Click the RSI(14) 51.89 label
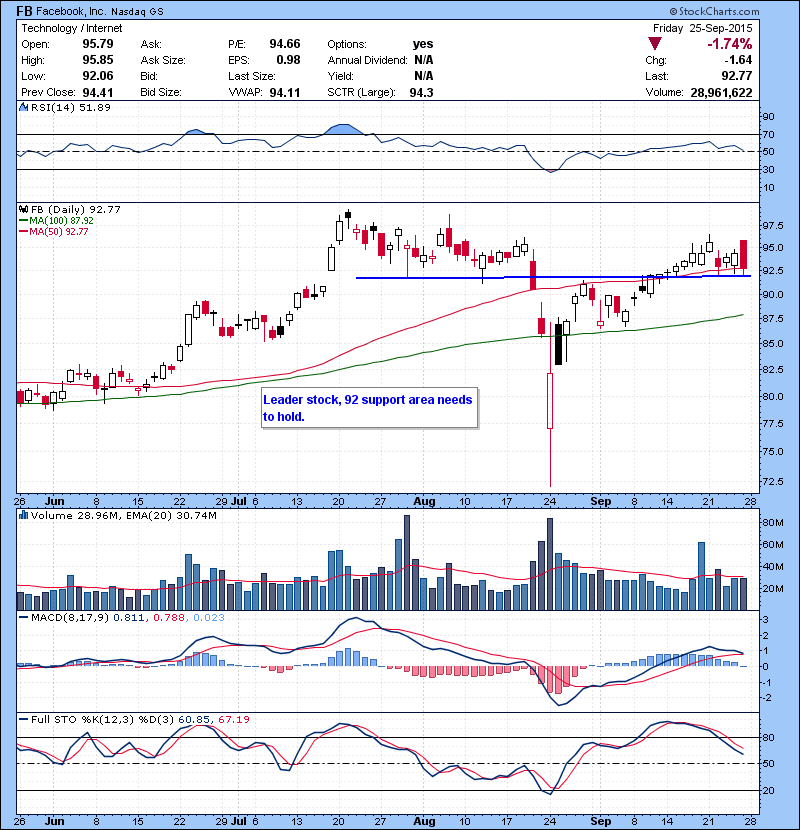Screen dimensions: 800x830 click(70, 107)
